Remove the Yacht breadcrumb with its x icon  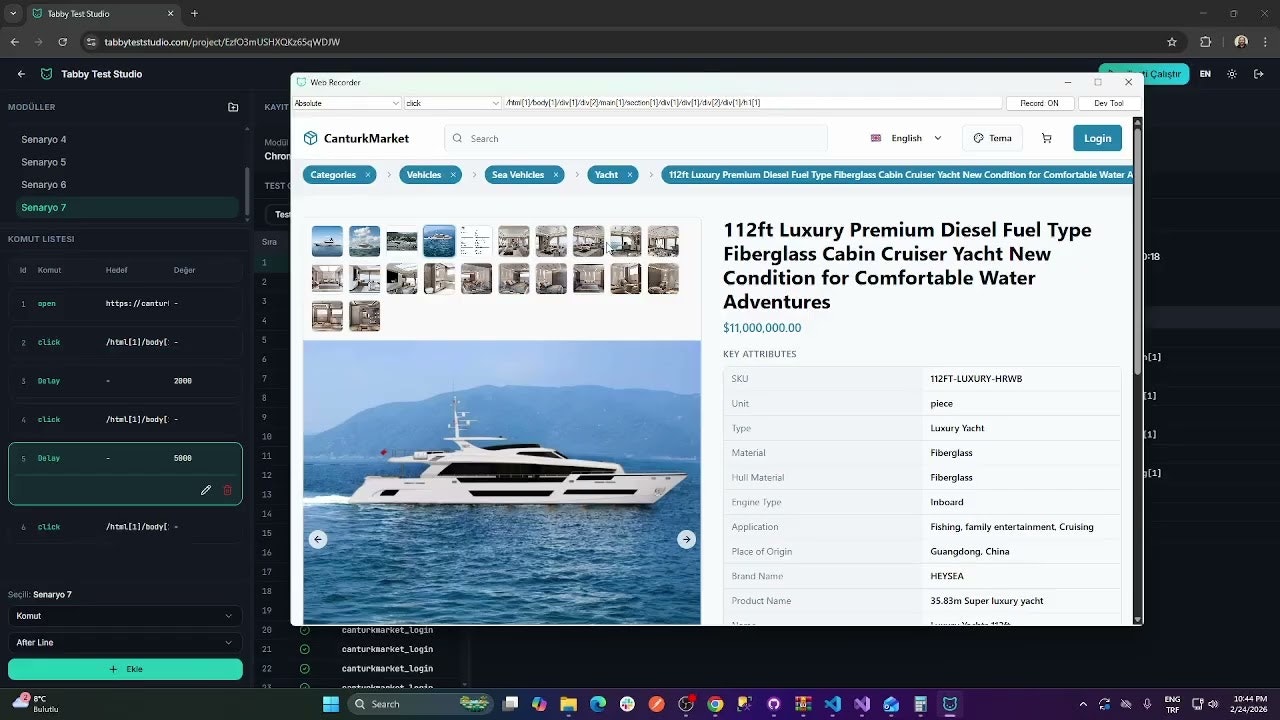630,175
